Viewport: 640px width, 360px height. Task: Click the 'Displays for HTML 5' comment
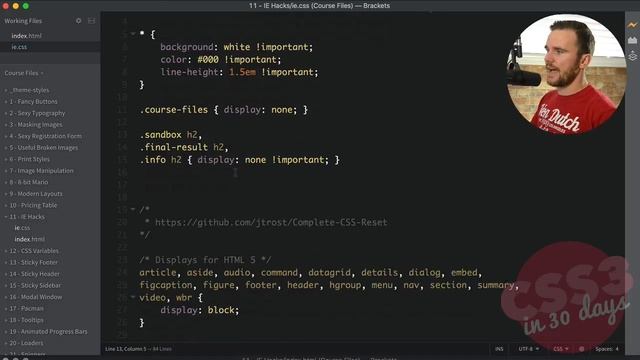(205, 260)
